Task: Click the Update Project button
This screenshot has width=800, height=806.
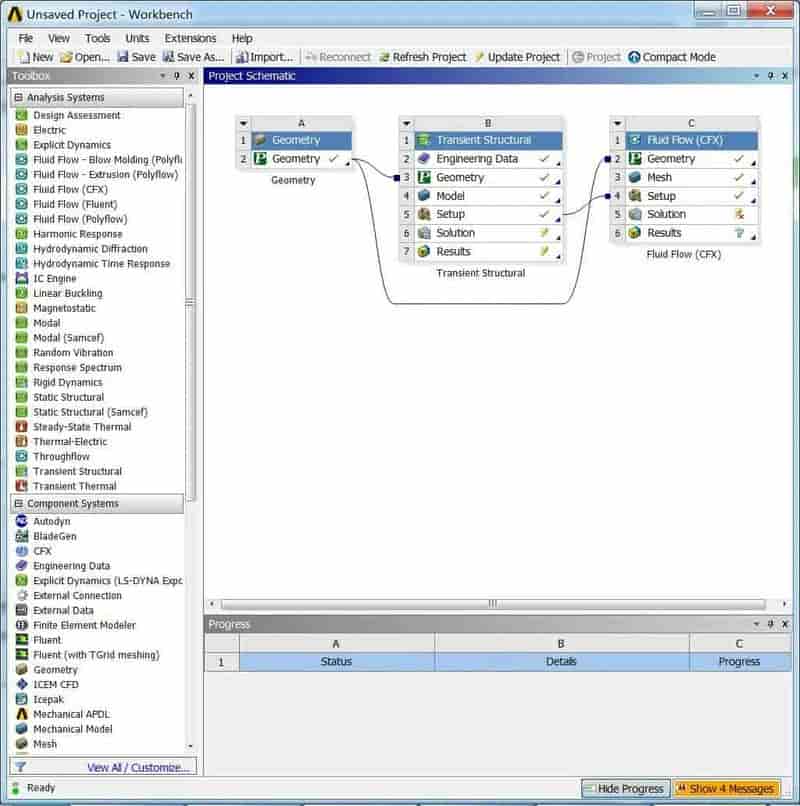Action: pyautogui.click(x=517, y=57)
